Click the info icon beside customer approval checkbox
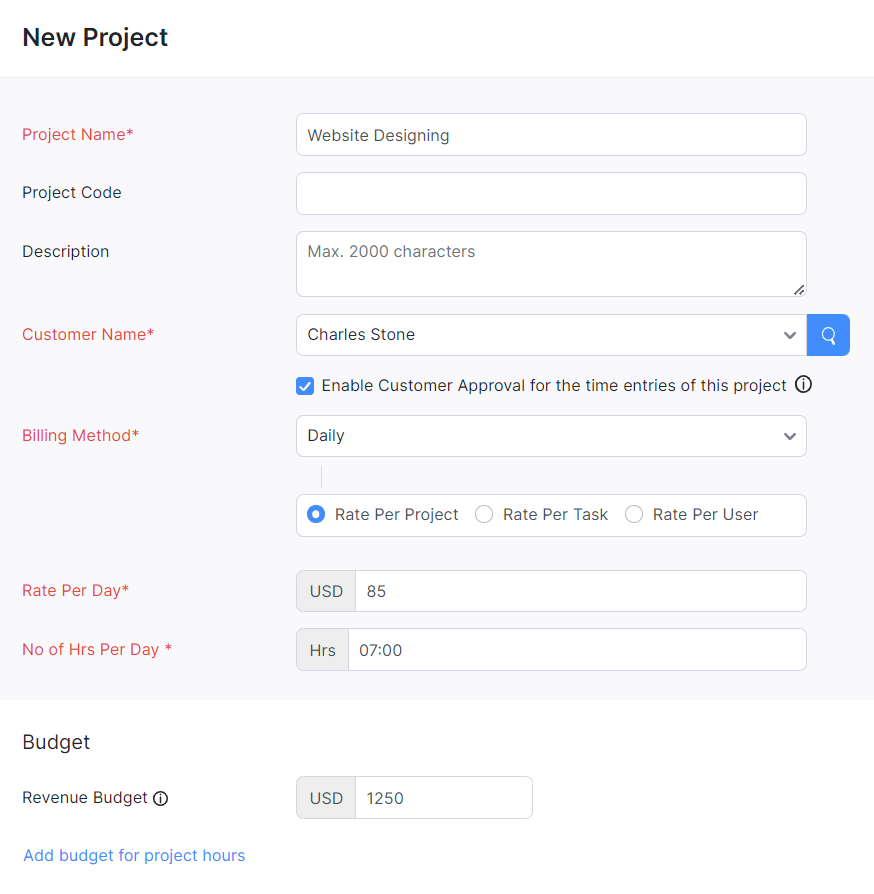This screenshot has height=894, width=874. pos(803,385)
